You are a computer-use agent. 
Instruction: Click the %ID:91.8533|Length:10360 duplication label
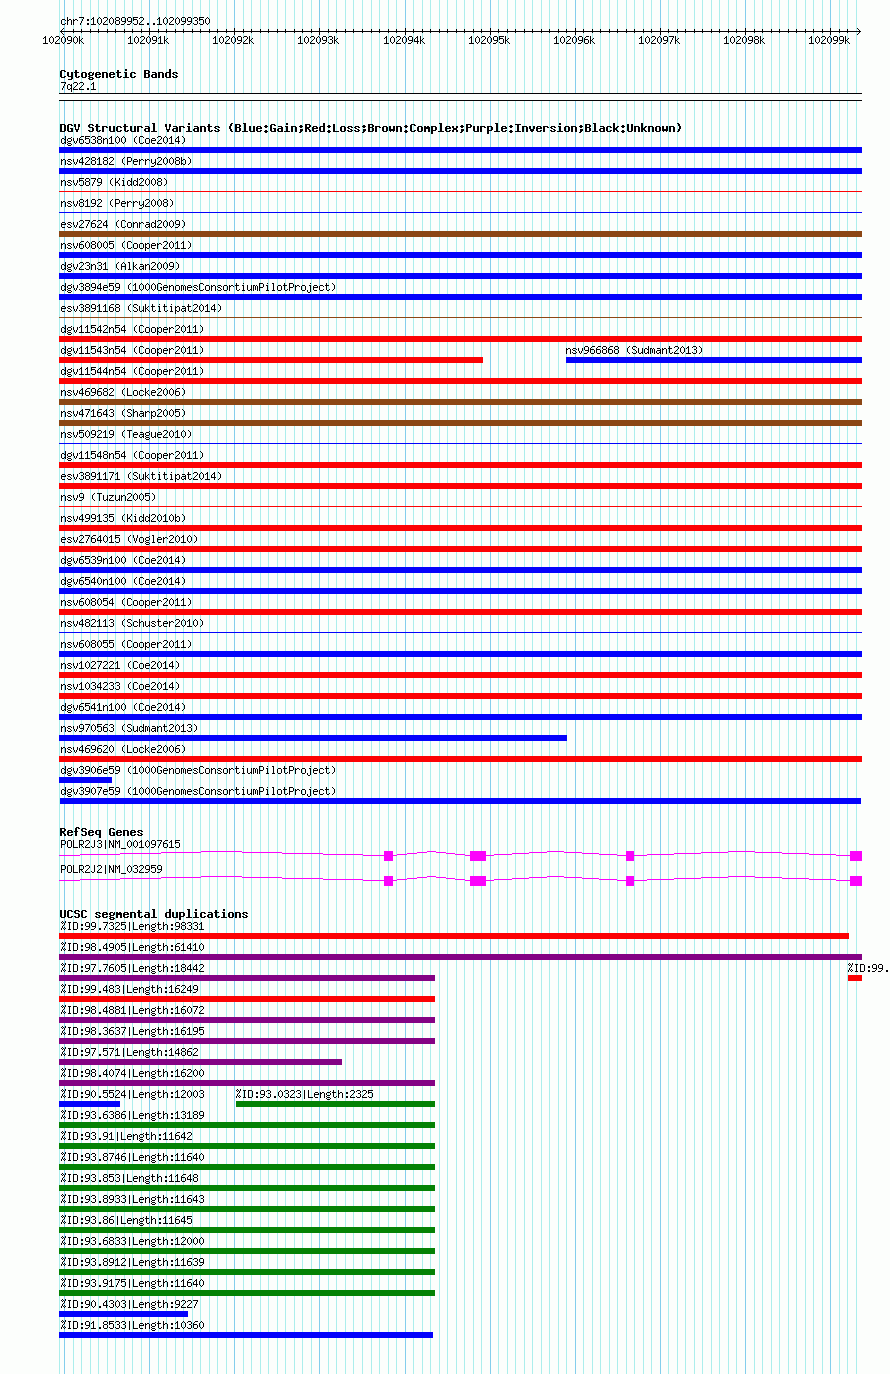click(132, 1325)
